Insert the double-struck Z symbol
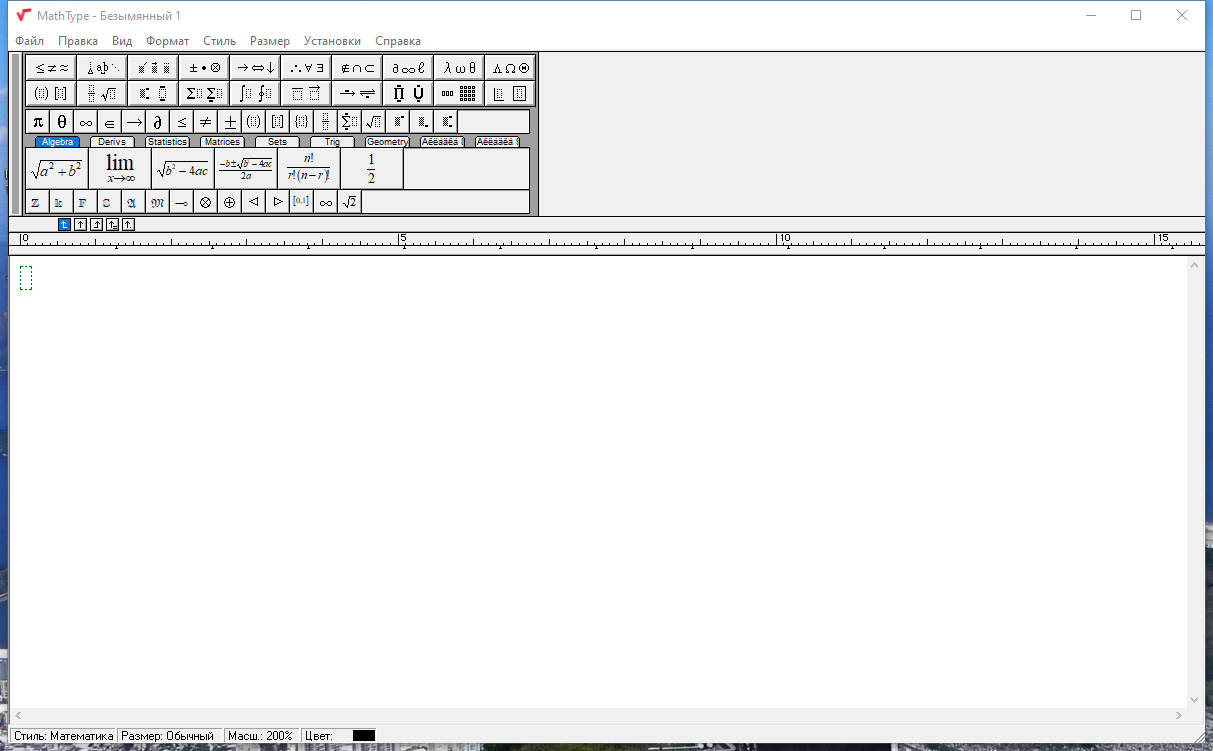 35,202
